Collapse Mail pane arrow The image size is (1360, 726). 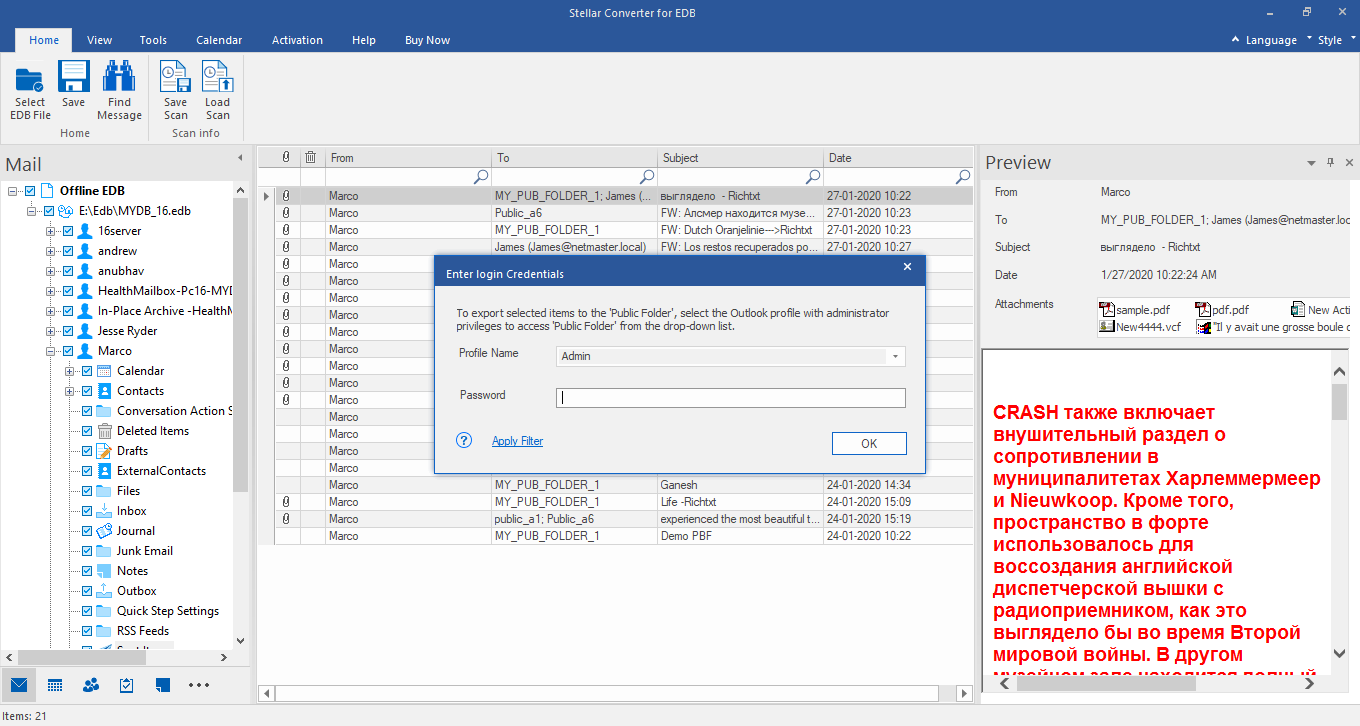coord(240,158)
